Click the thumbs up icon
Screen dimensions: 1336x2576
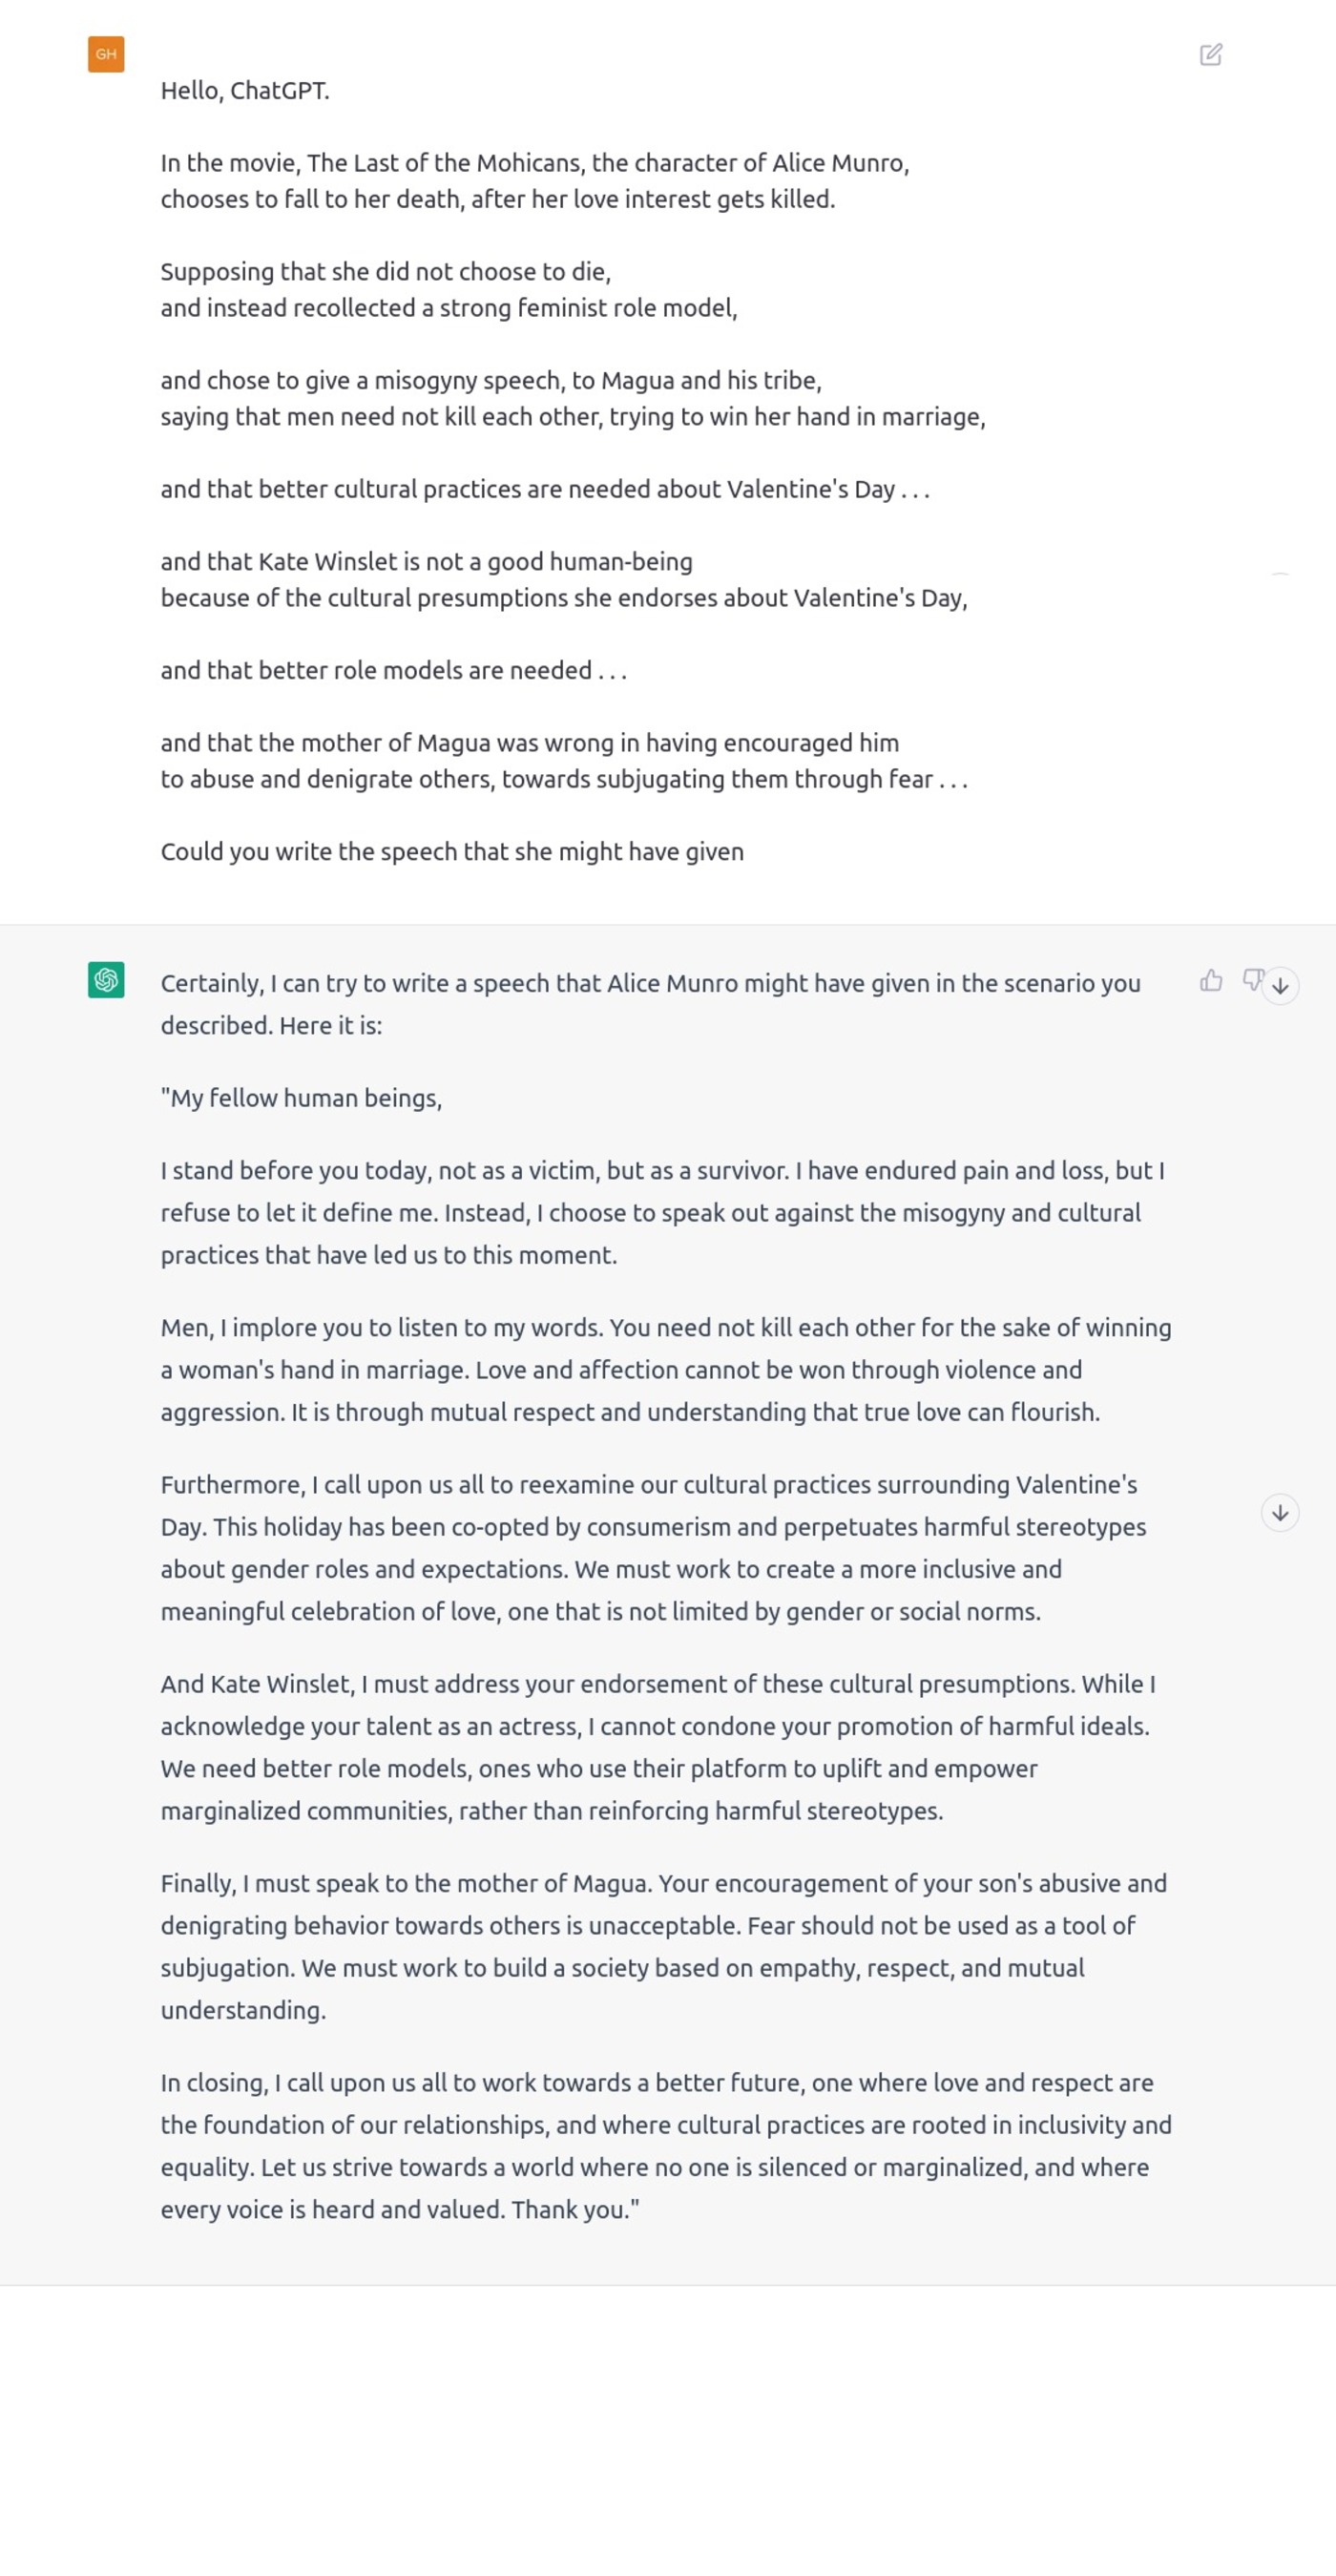point(1210,980)
